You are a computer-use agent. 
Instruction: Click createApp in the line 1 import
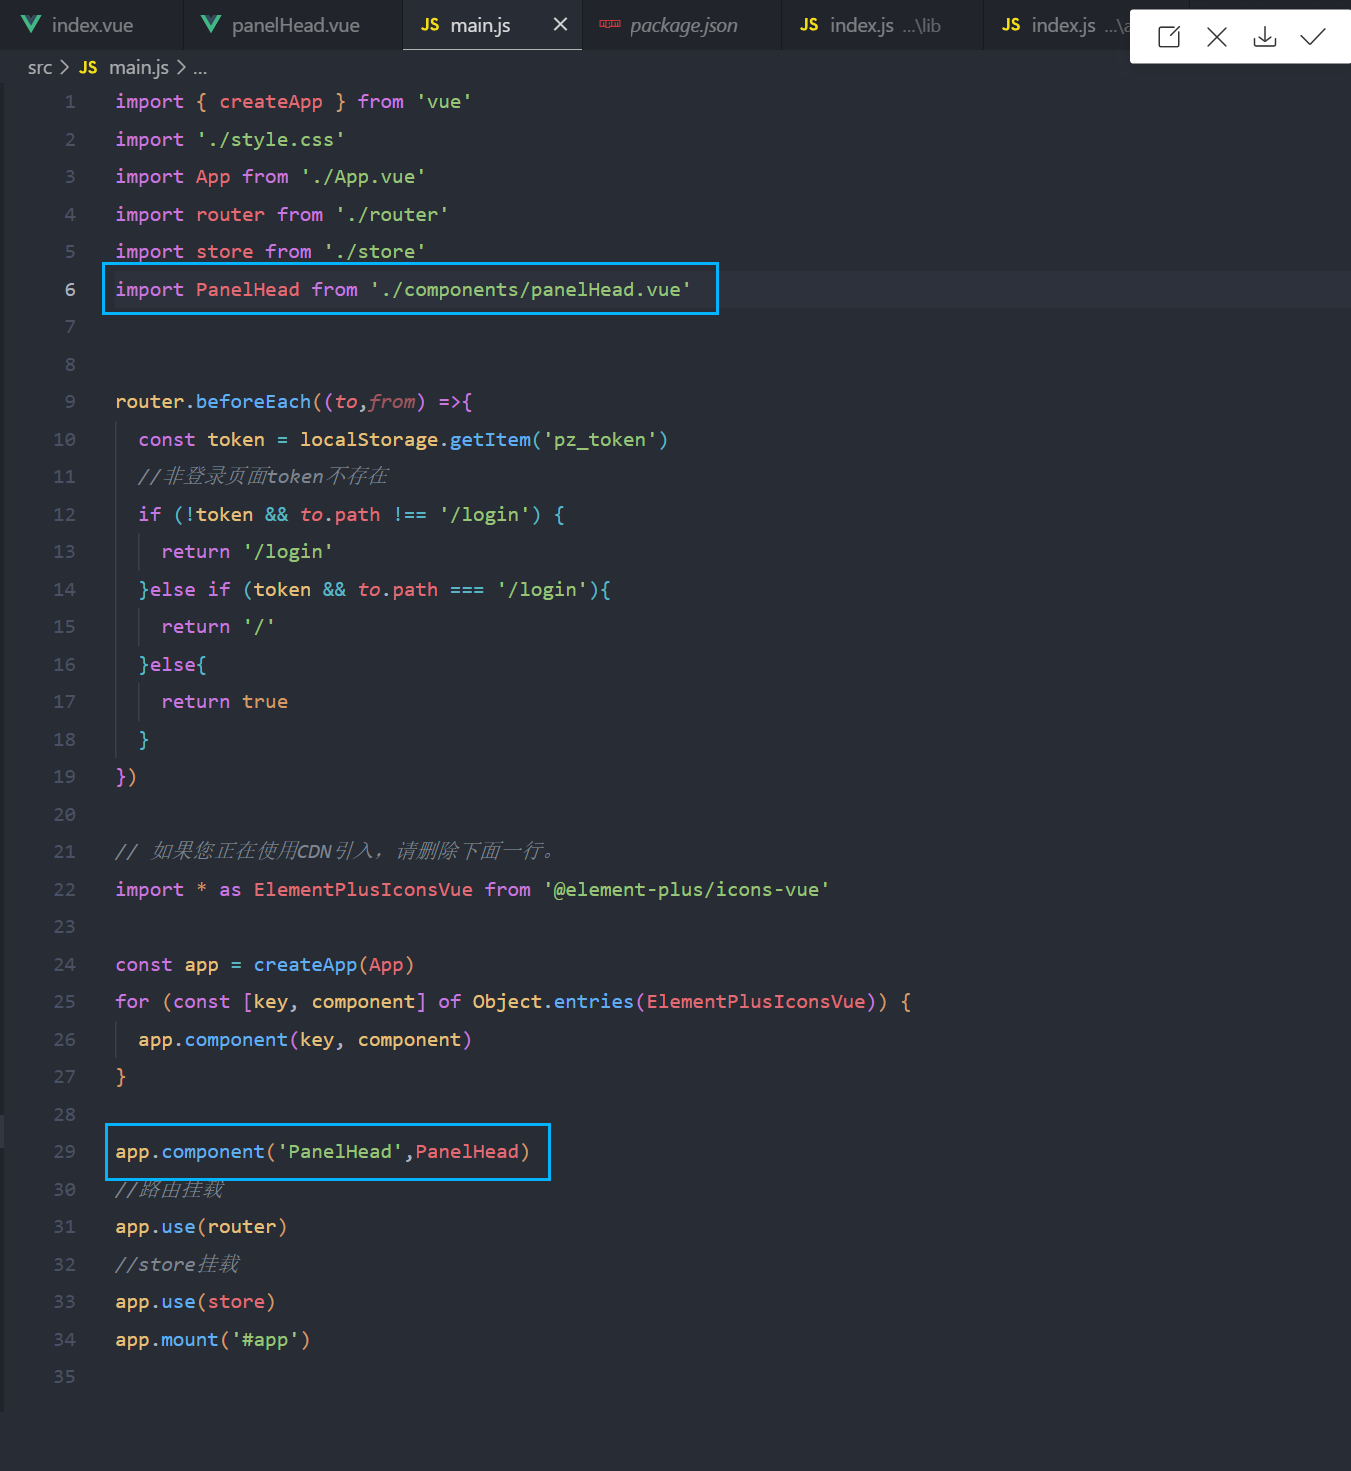[271, 101]
